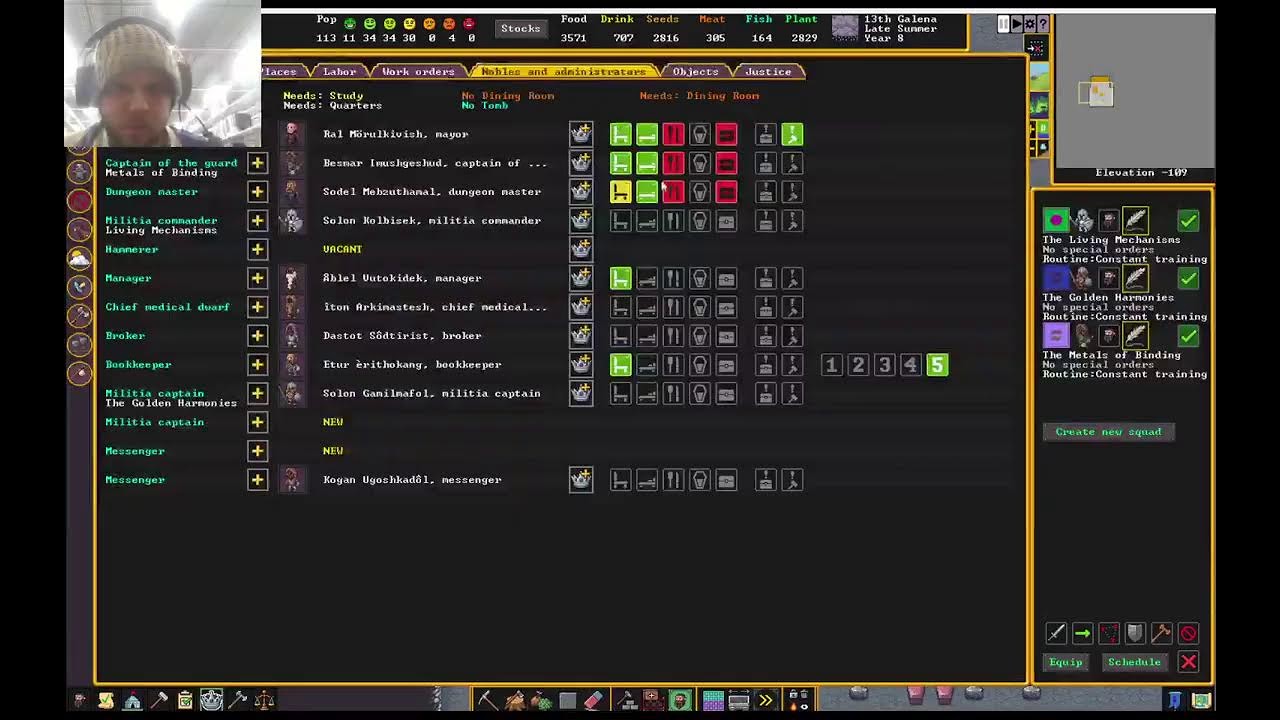Toggle checkmark for The Living Mechanisms squad
Image resolution: width=1280 pixels, height=720 pixels.
coord(1188,220)
